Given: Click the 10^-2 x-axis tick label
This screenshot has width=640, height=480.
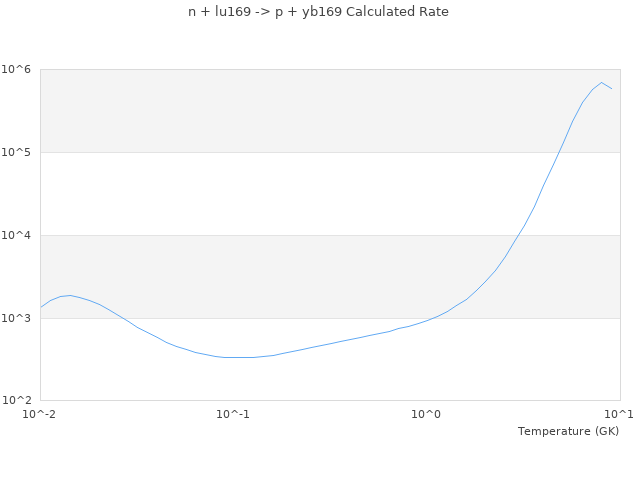Looking at the screenshot, I should 40,414.
